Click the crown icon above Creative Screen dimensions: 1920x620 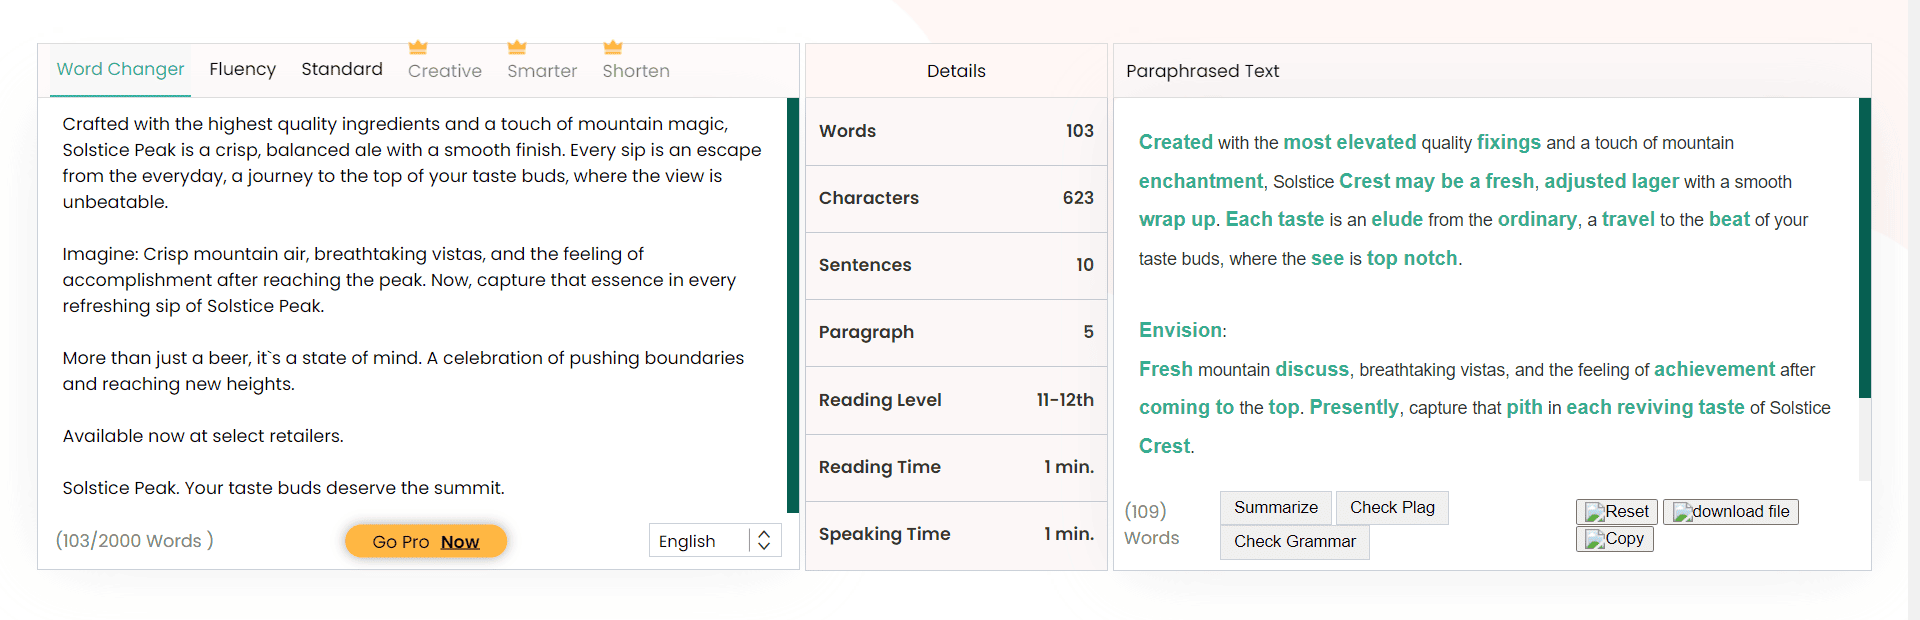tap(418, 47)
